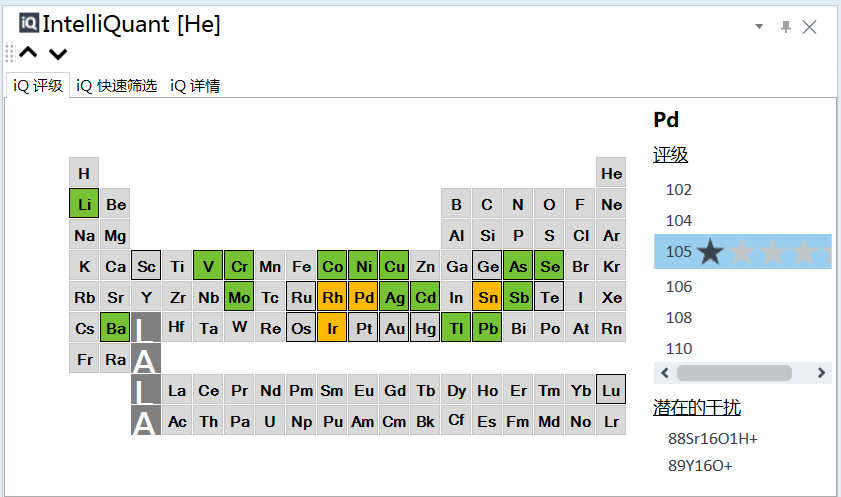Click the Os element tile

point(301,328)
